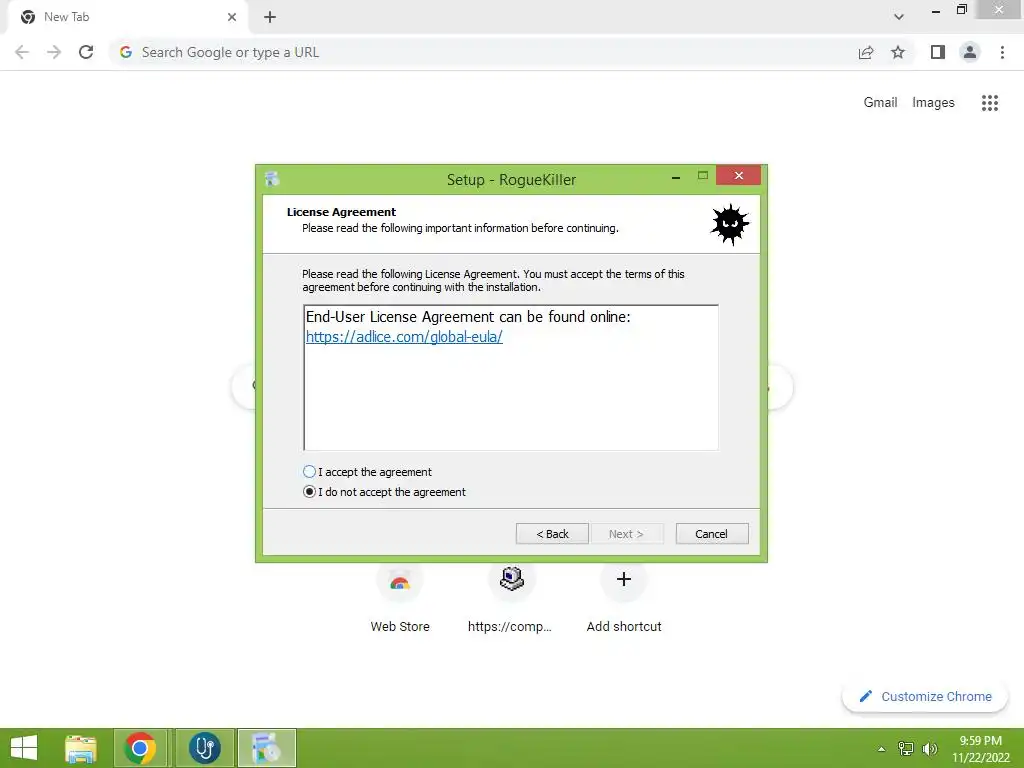
Task: Open the Web Store shortcut
Action: click(x=400, y=598)
